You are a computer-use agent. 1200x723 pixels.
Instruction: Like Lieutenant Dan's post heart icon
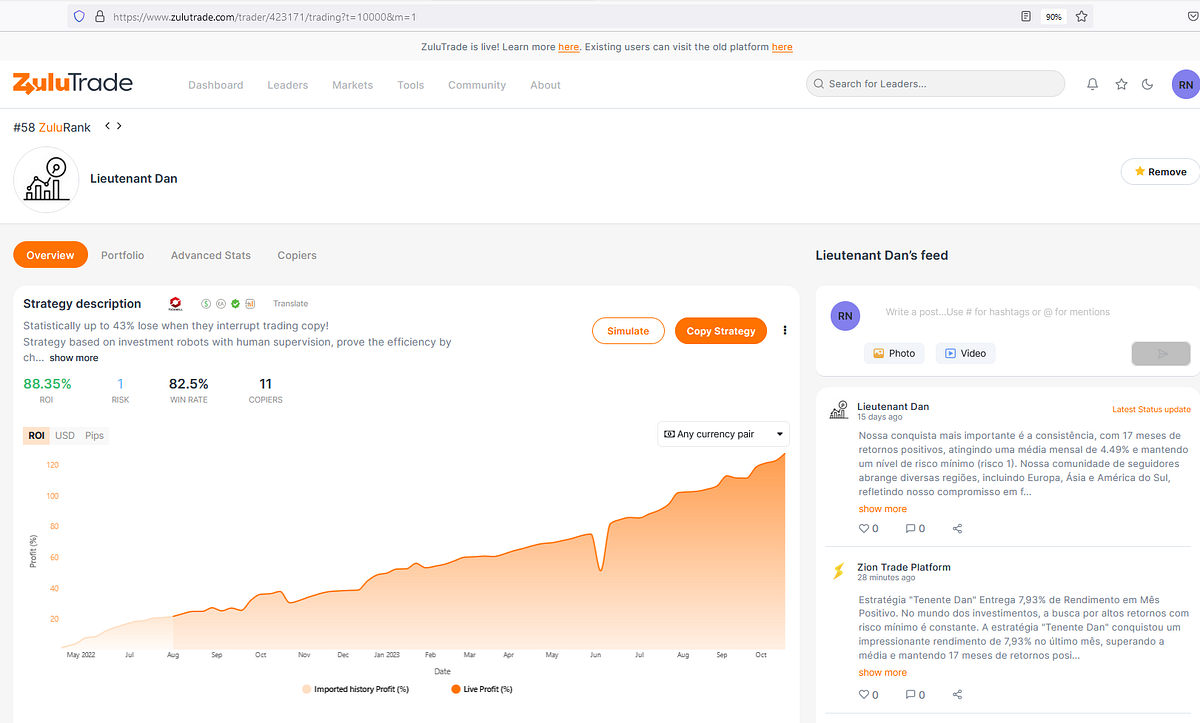pyautogui.click(x=864, y=528)
